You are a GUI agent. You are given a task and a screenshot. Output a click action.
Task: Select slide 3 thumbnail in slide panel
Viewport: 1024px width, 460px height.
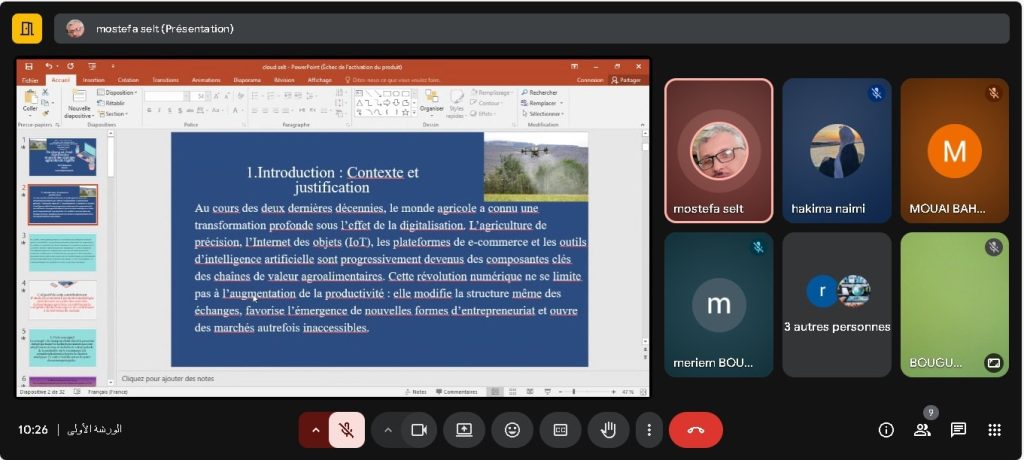click(62, 252)
